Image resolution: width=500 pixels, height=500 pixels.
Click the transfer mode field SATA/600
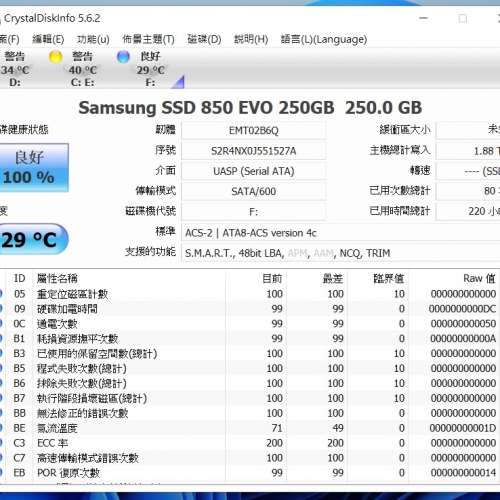[254, 191]
